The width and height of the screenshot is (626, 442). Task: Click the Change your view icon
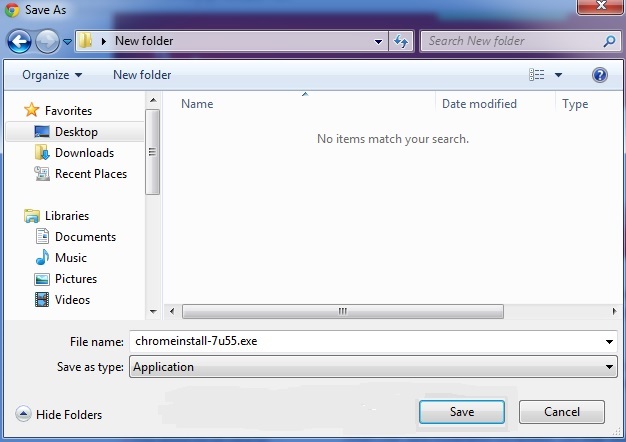[537, 75]
